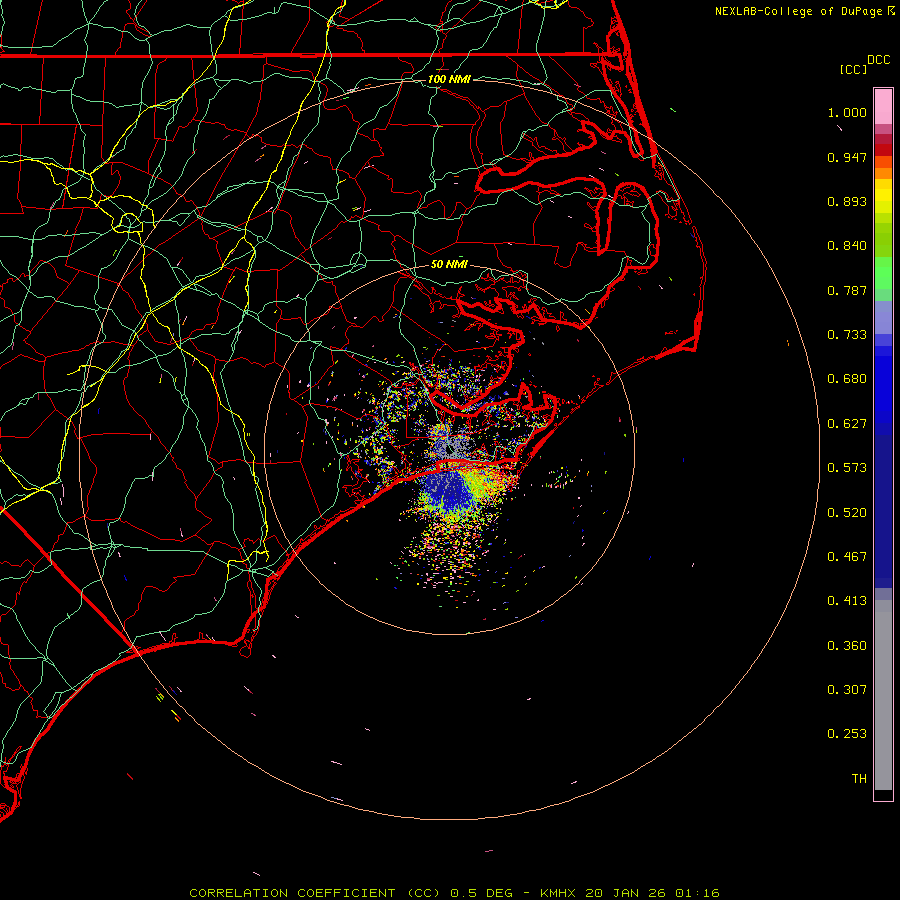This screenshot has height=900, width=900.
Task: Click the CORRELATION COEFFICIENT caption title
Action: [x=315, y=893]
